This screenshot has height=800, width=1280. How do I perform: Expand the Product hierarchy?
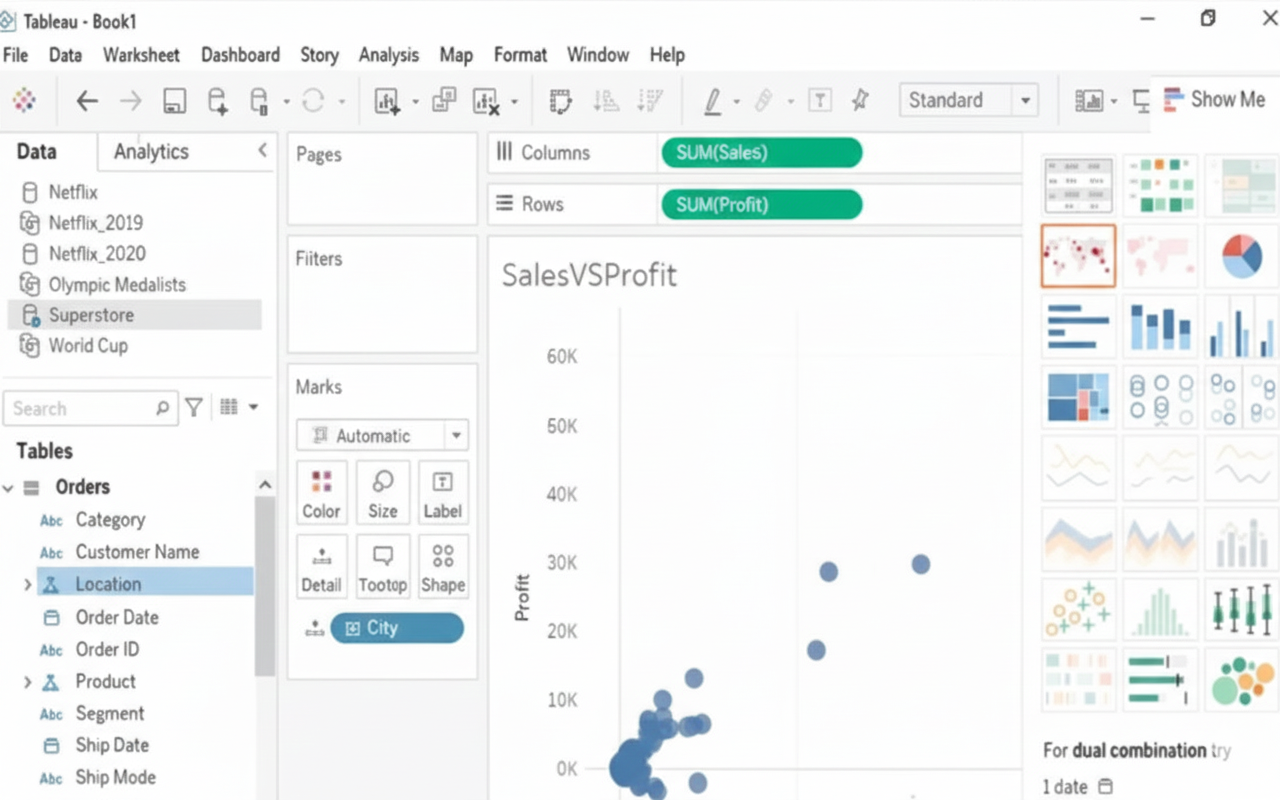[27, 682]
